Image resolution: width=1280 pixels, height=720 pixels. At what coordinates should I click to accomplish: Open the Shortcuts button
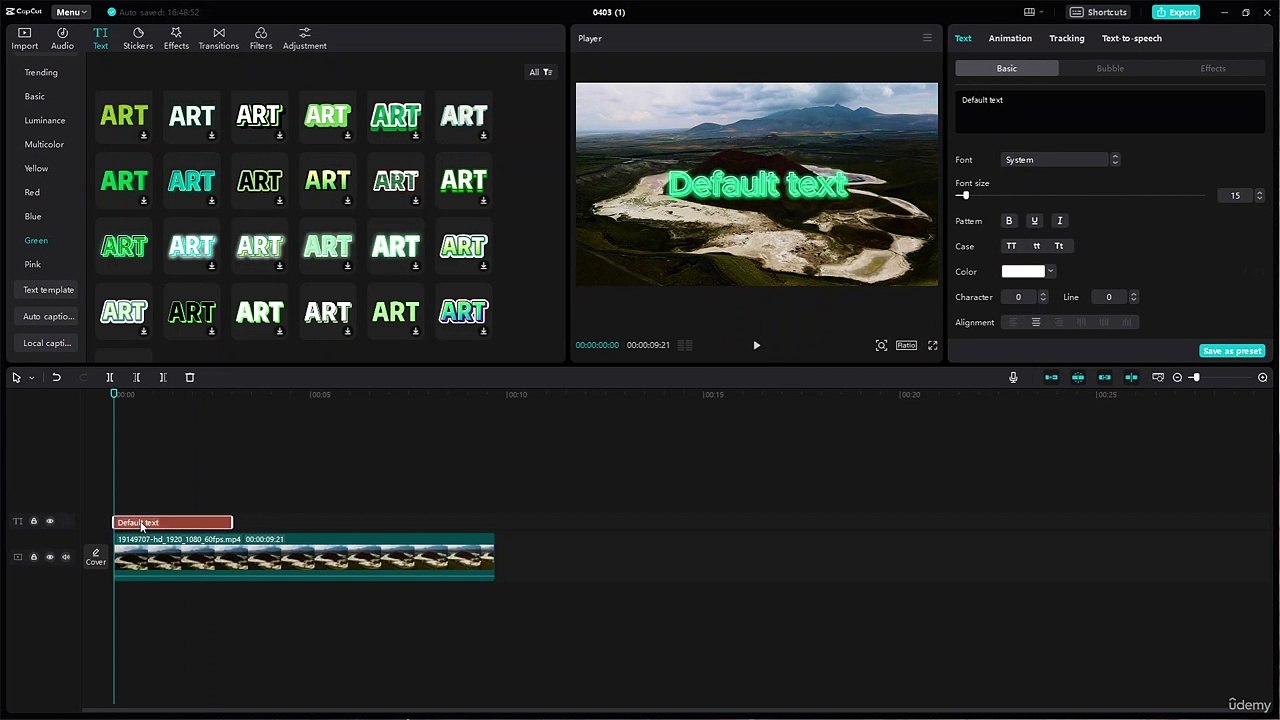[1100, 12]
